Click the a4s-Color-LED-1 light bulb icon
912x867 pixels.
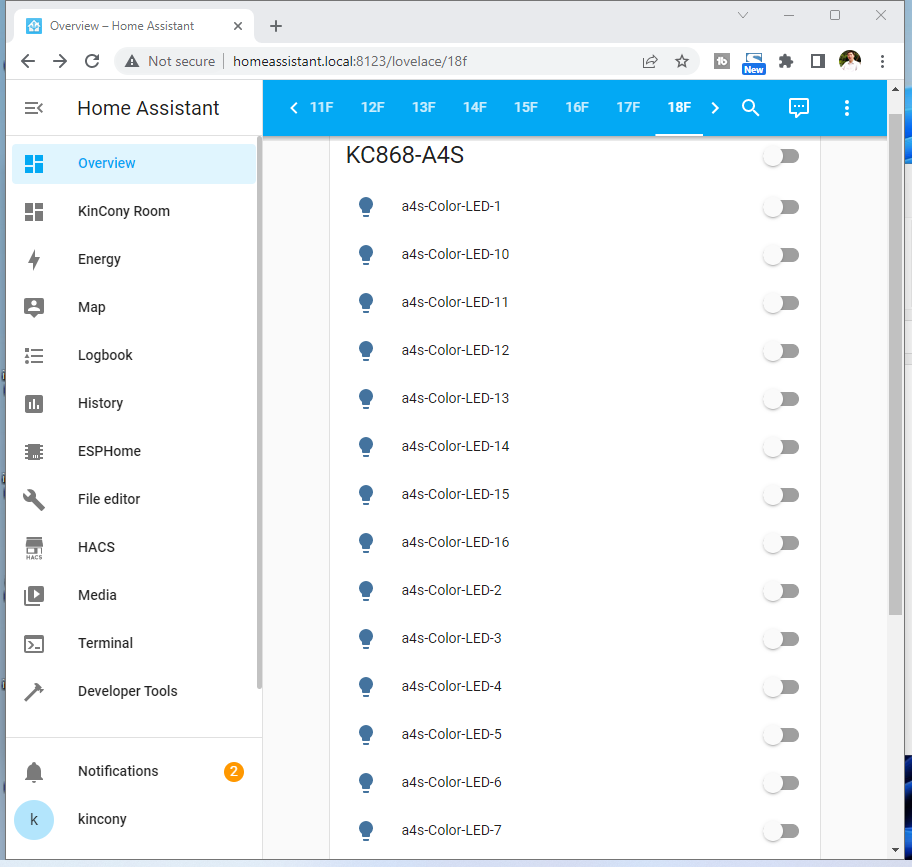[x=366, y=207]
